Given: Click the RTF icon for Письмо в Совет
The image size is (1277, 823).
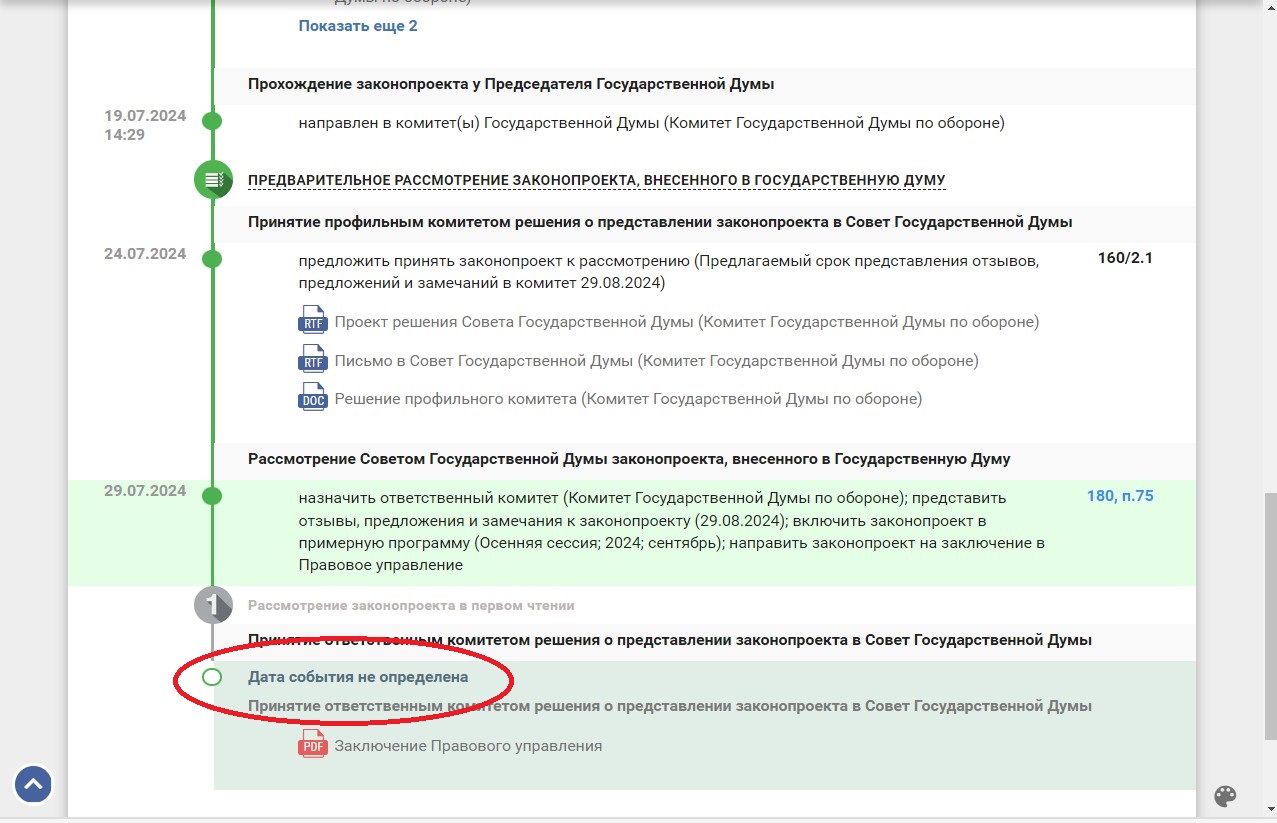Looking at the screenshot, I should 313,358.
